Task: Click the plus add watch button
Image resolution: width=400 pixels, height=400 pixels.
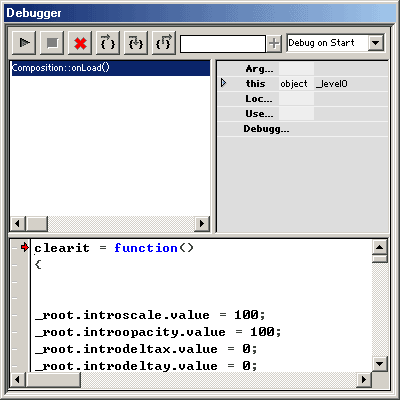Action: coord(274,43)
